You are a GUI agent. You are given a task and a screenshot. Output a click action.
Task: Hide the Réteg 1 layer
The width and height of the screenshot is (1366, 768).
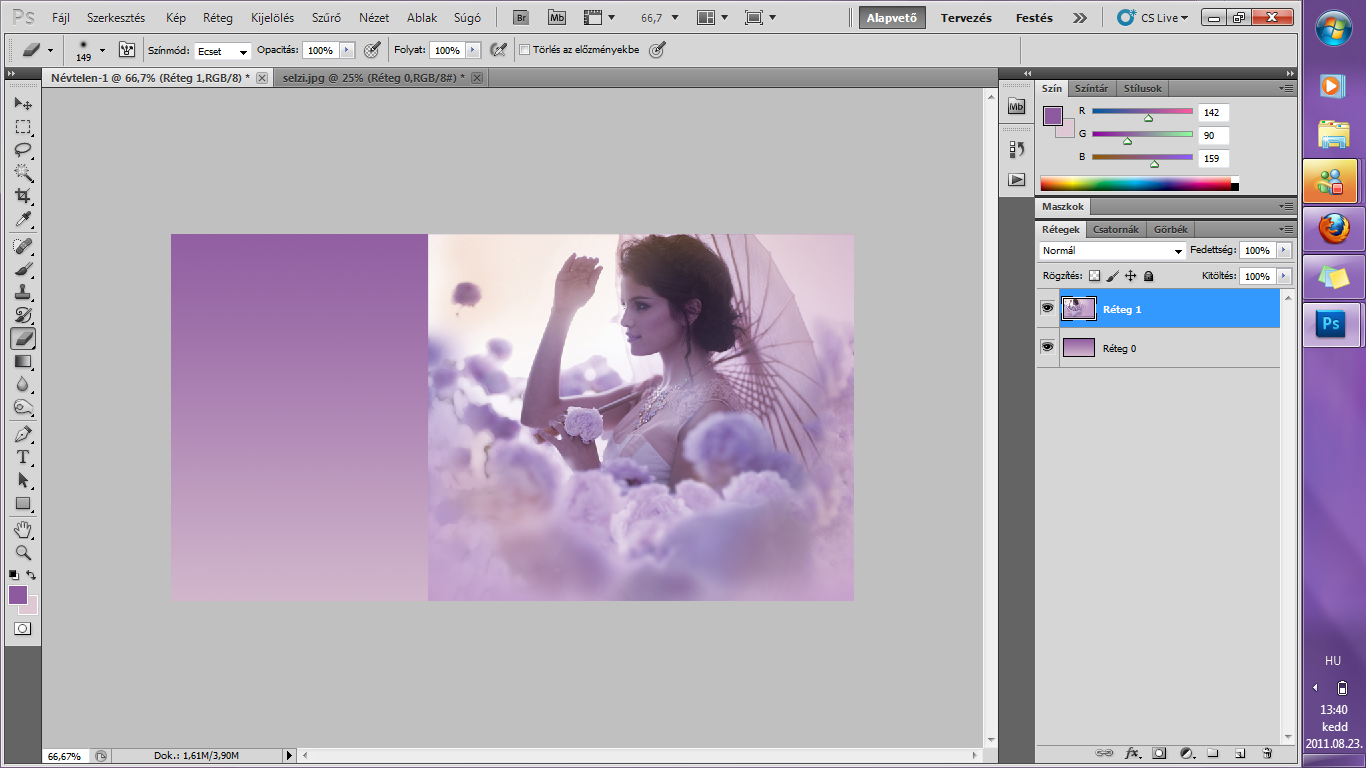[x=1047, y=309]
